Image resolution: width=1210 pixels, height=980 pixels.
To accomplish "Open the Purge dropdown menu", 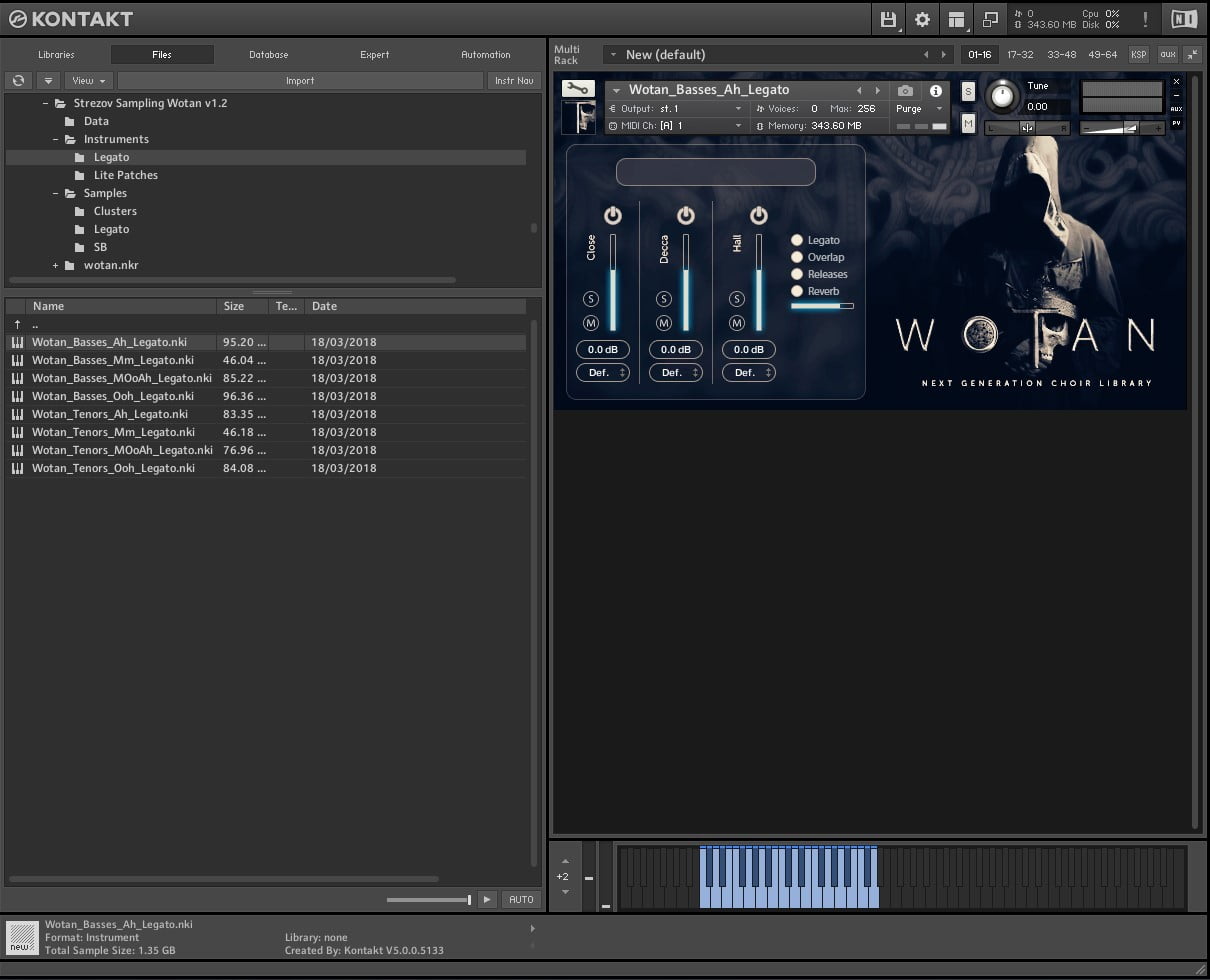I will click(919, 108).
